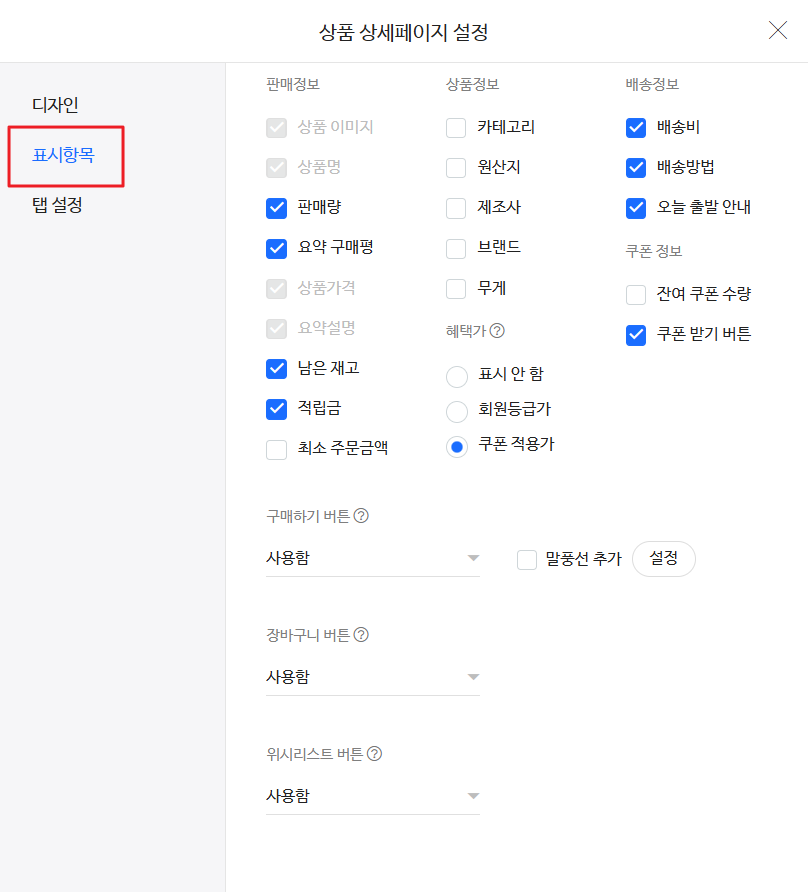Choose the 표시 안 함 radio option
The width and height of the screenshot is (808, 892).
pos(457,377)
